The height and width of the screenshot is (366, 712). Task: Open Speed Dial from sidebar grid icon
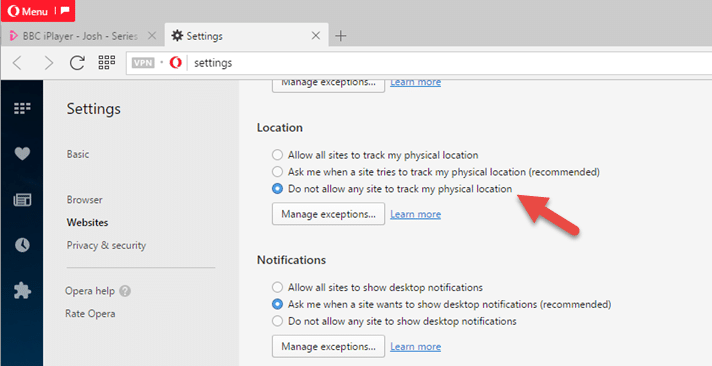click(x=22, y=108)
